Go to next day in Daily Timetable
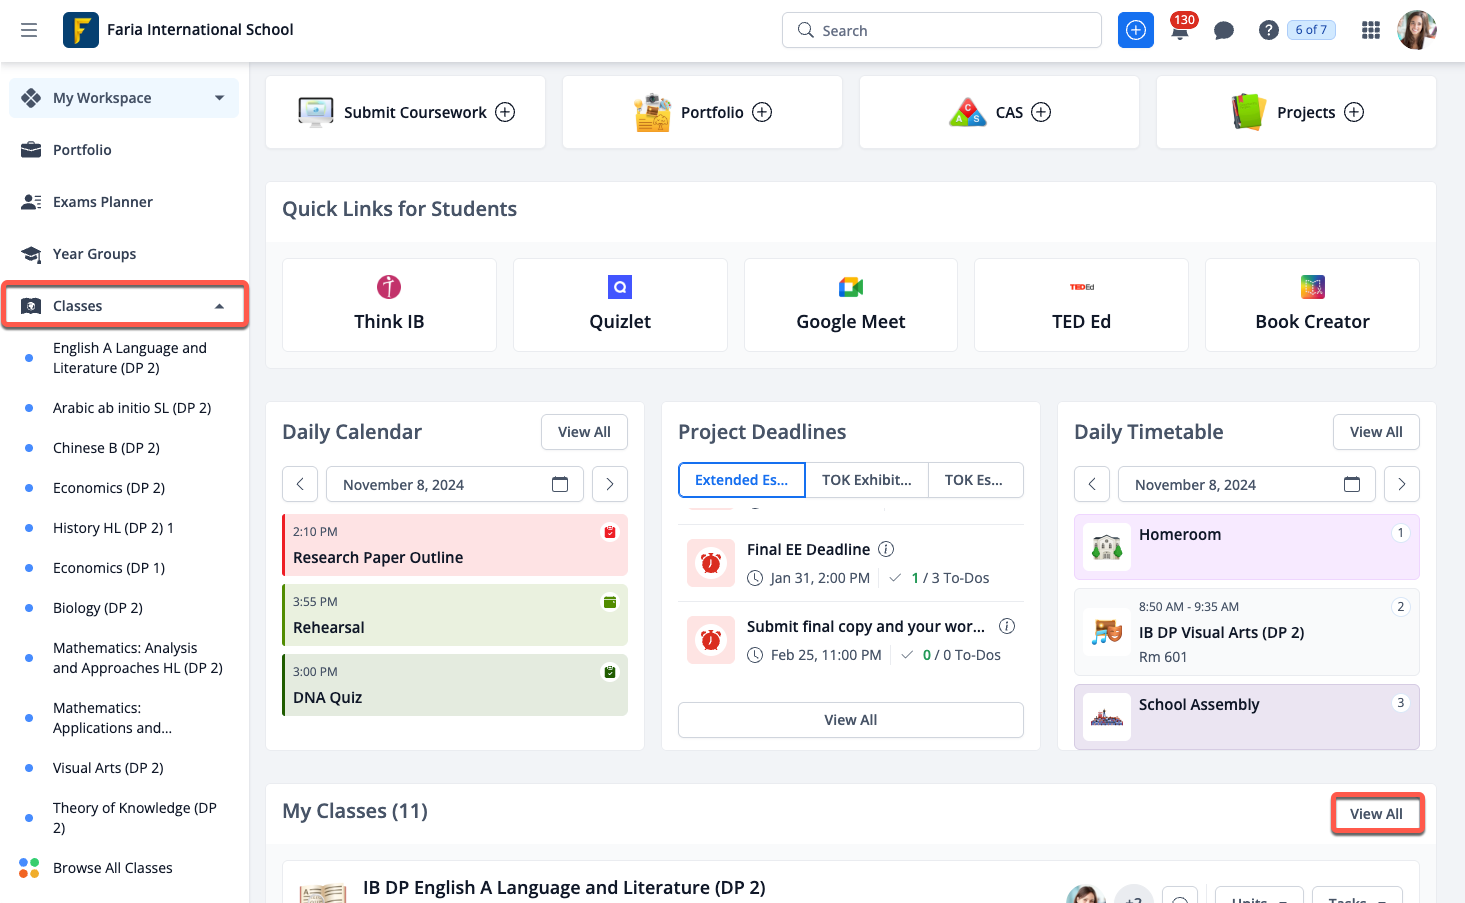This screenshot has width=1465, height=903. tap(1401, 485)
